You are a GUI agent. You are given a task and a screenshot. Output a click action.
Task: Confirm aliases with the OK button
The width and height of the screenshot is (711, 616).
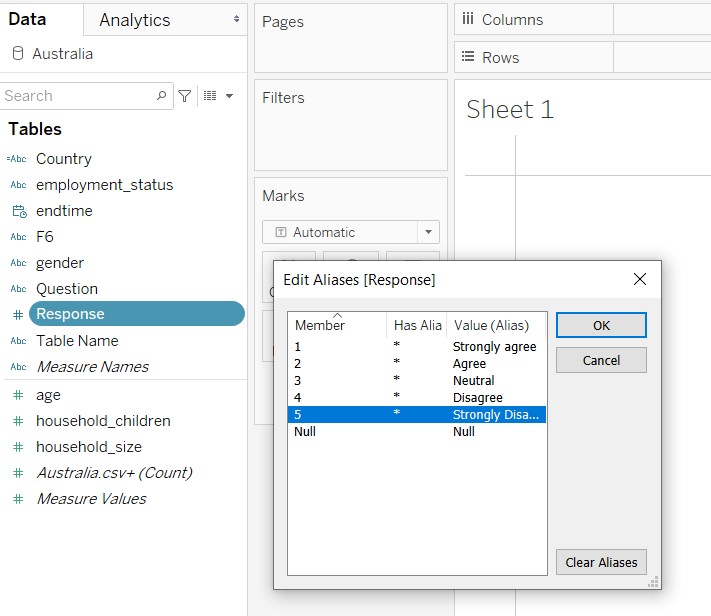pyautogui.click(x=601, y=325)
